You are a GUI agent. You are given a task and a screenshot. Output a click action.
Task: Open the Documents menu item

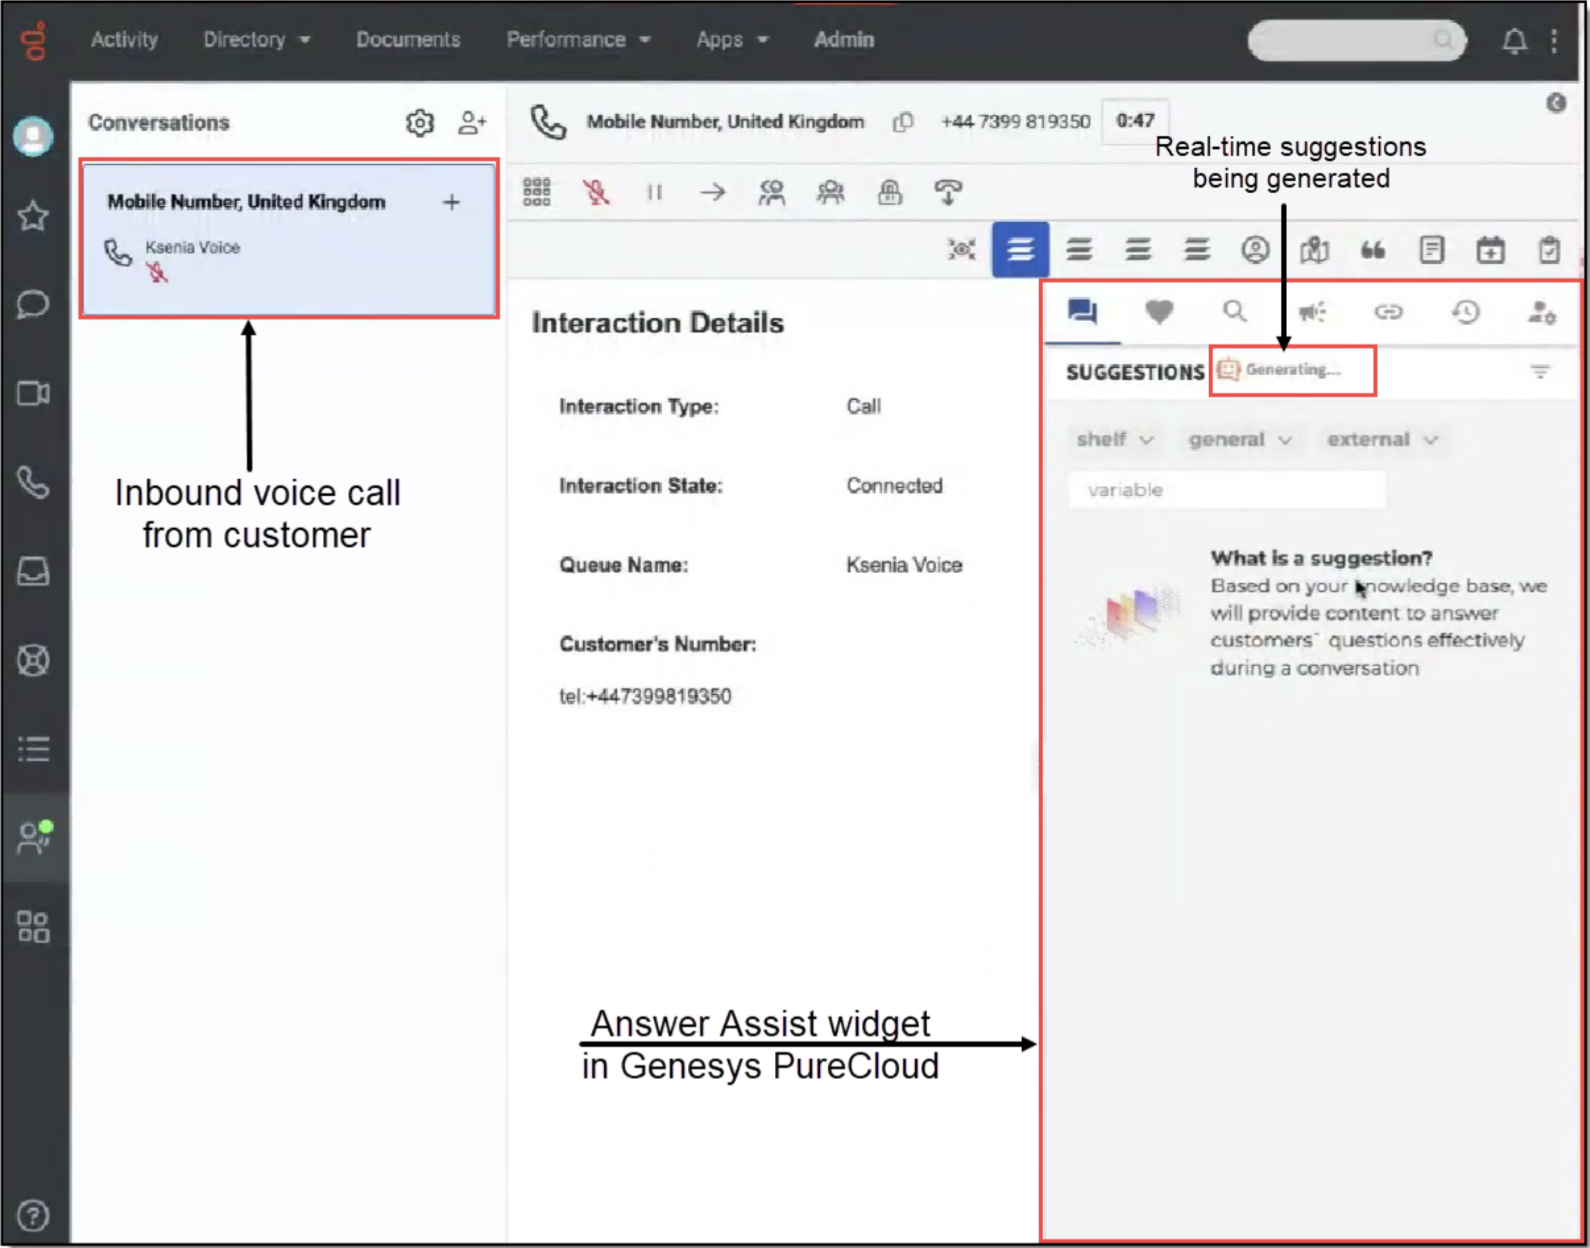[x=408, y=40]
